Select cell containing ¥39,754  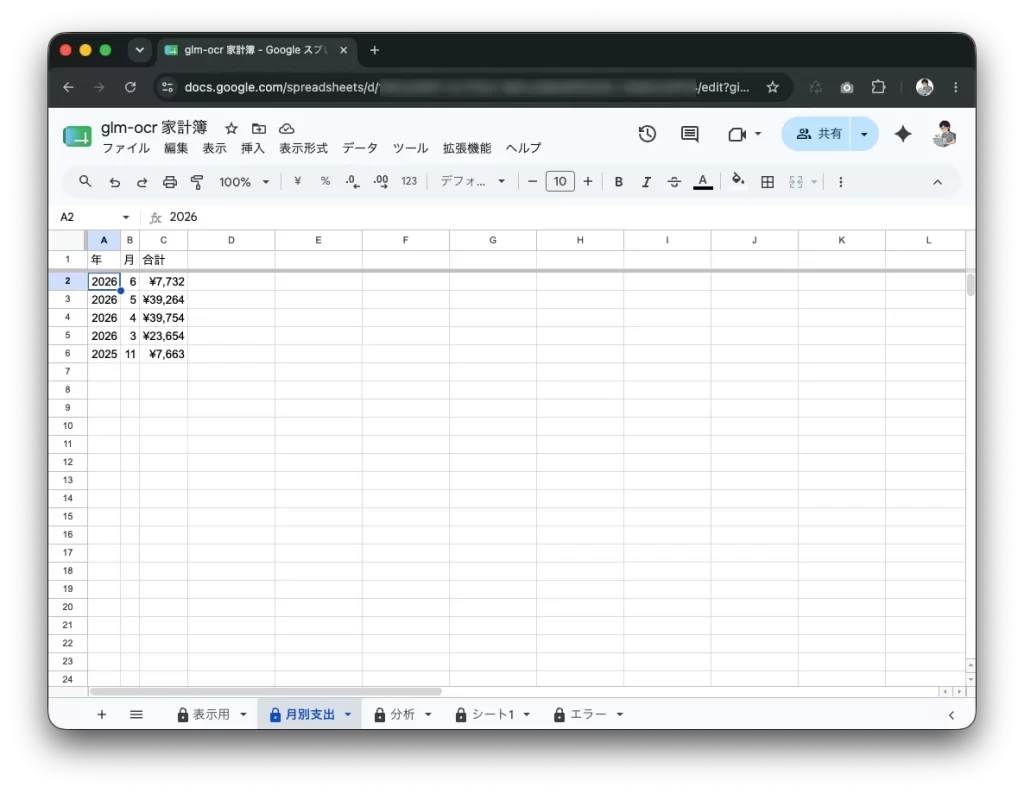pyautogui.click(x=163, y=318)
